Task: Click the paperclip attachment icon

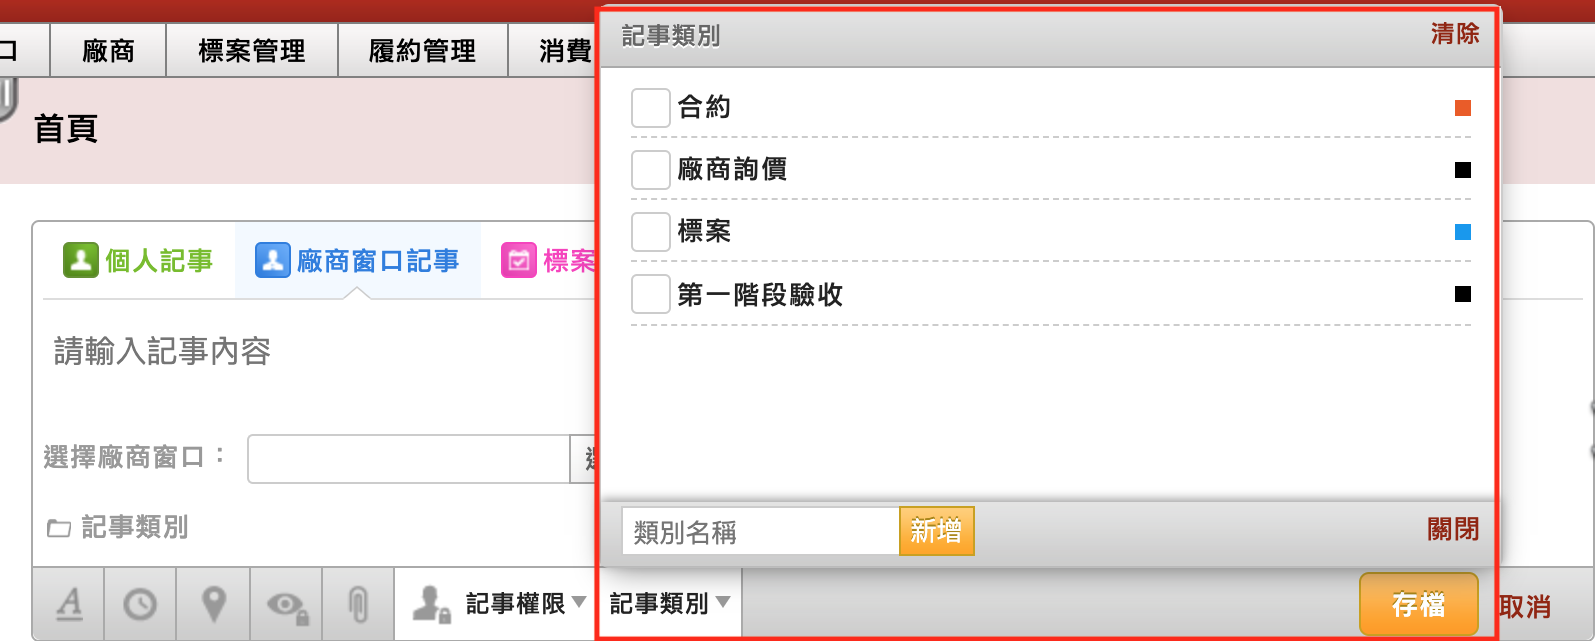Action: pos(358,603)
